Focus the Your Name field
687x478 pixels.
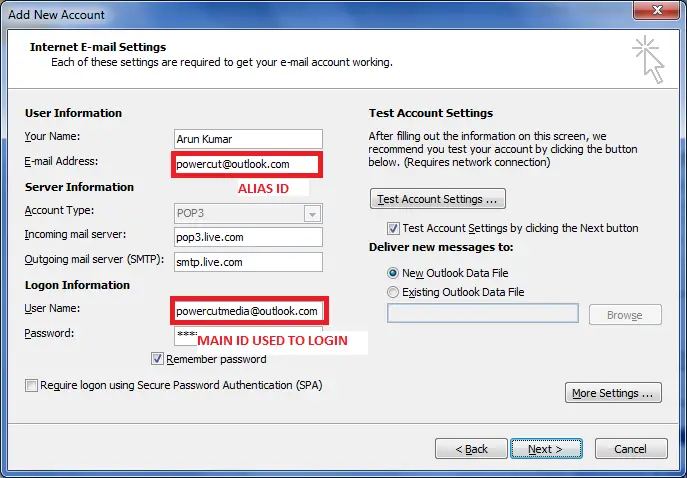pyautogui.click(x=248, y=139)
